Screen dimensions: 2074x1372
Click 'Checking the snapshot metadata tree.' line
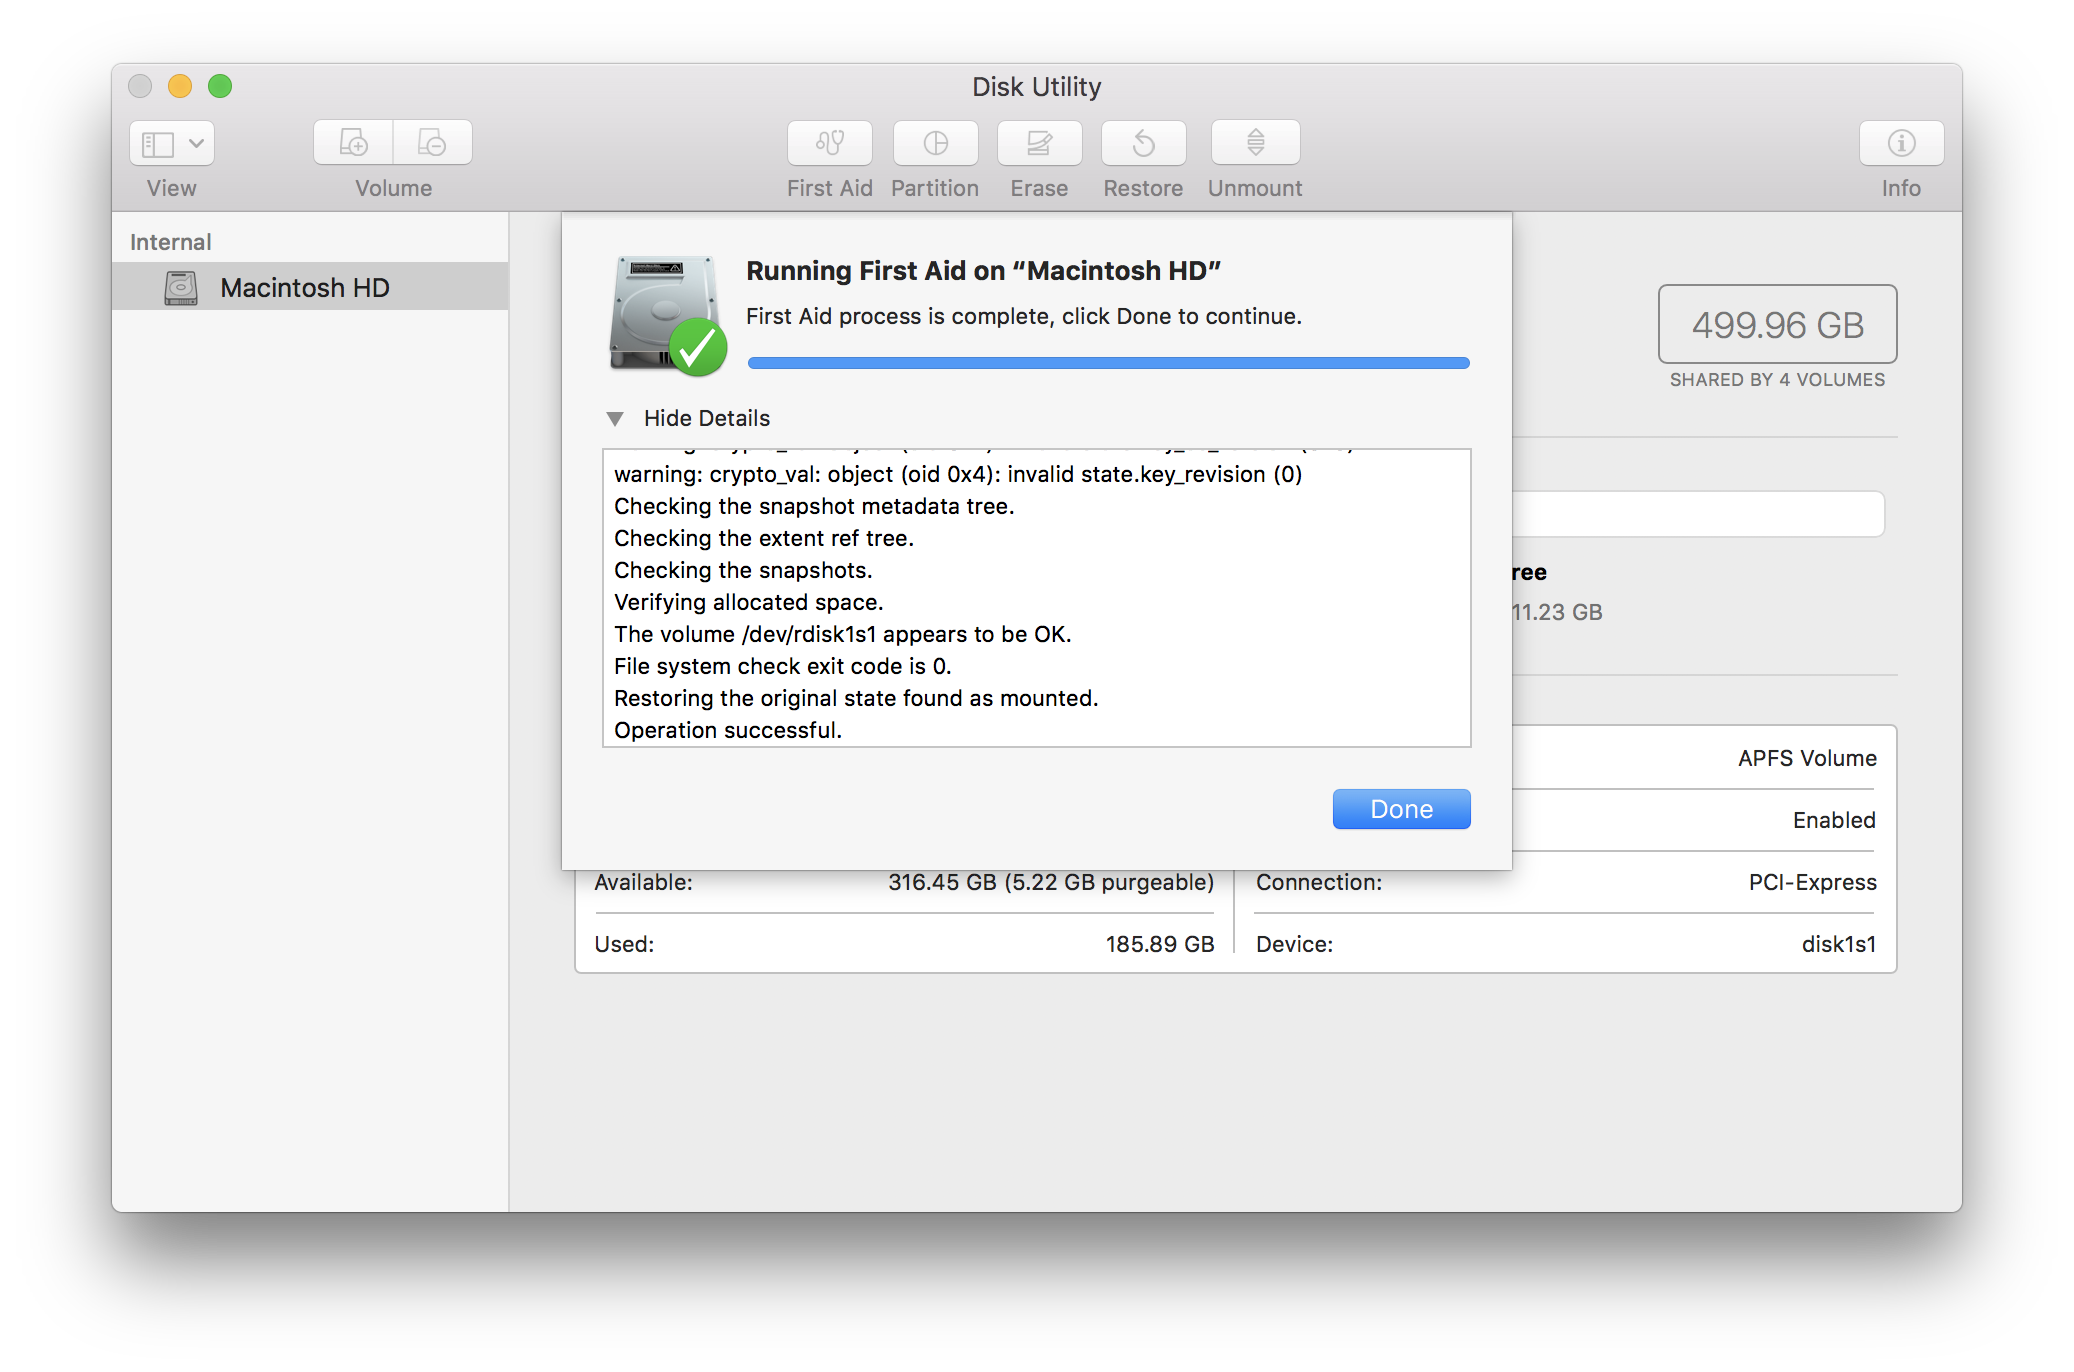[814, 506]
